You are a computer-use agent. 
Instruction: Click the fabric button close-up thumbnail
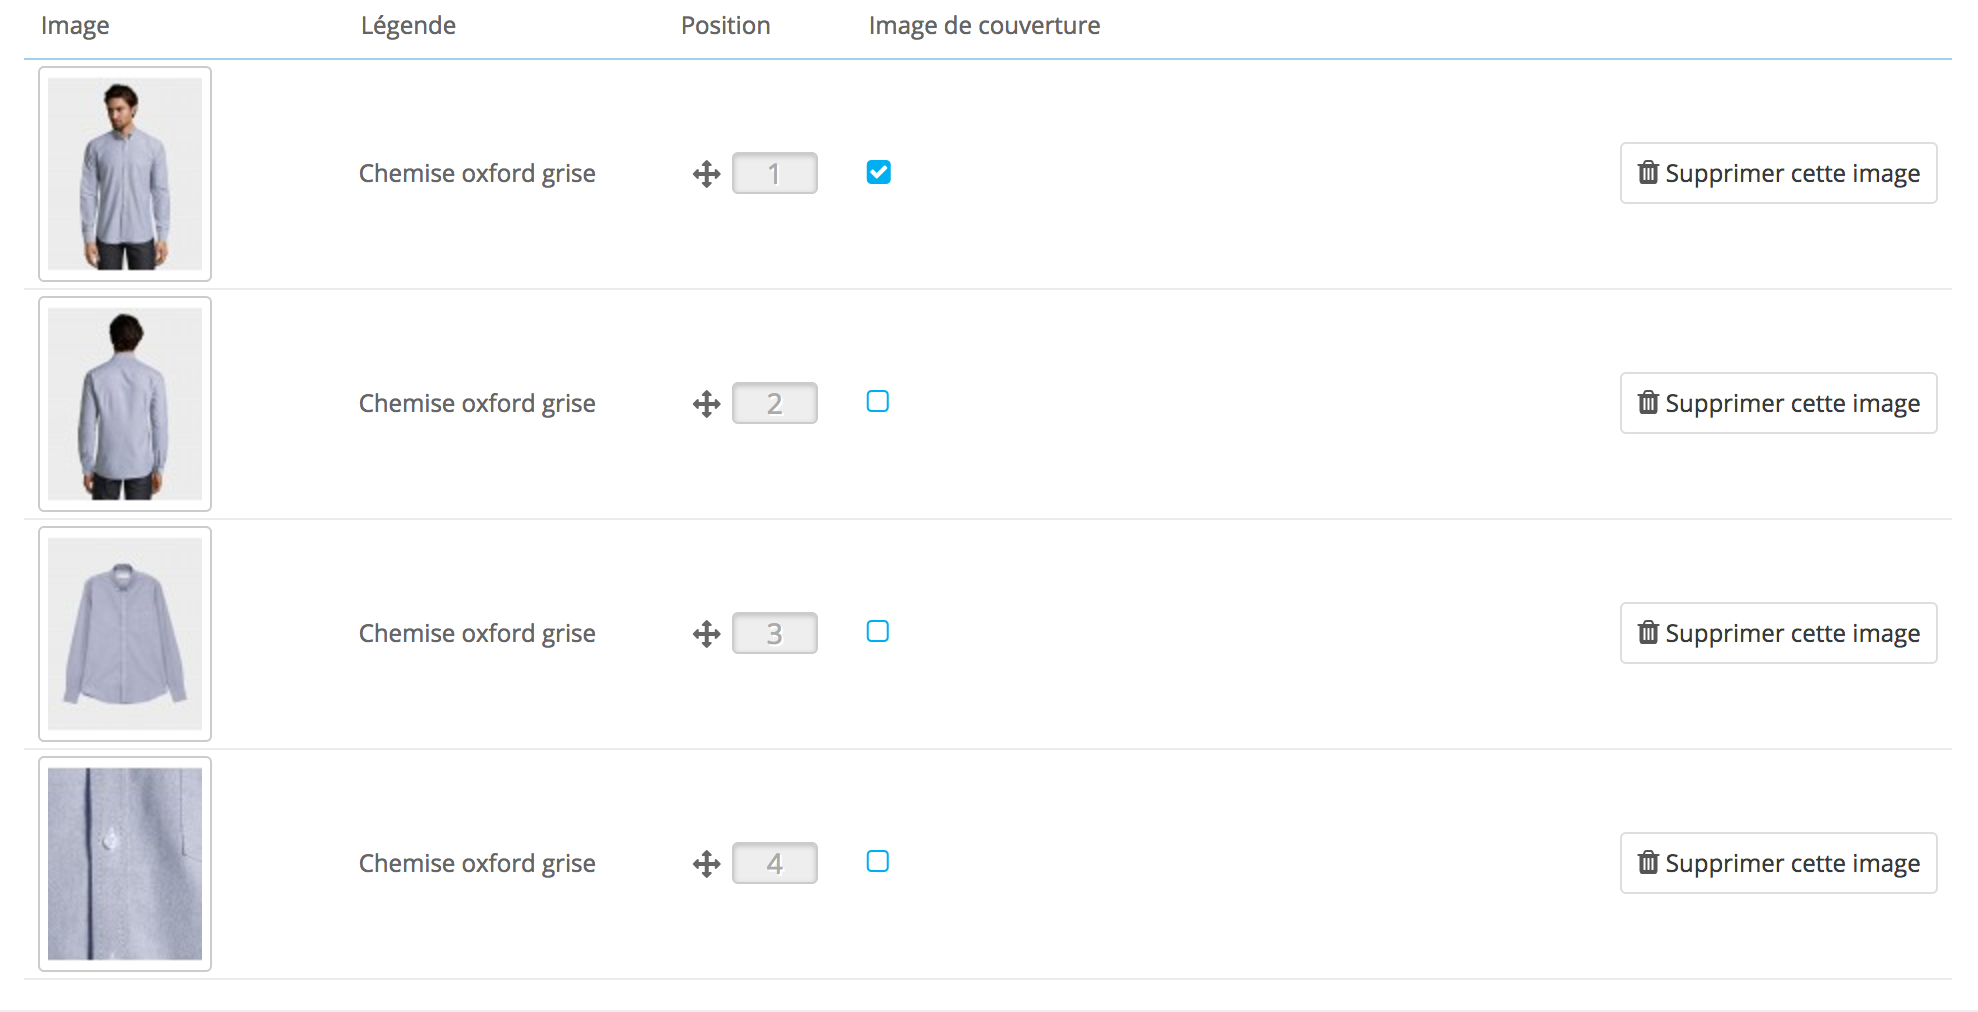click(x=125, y=864)
